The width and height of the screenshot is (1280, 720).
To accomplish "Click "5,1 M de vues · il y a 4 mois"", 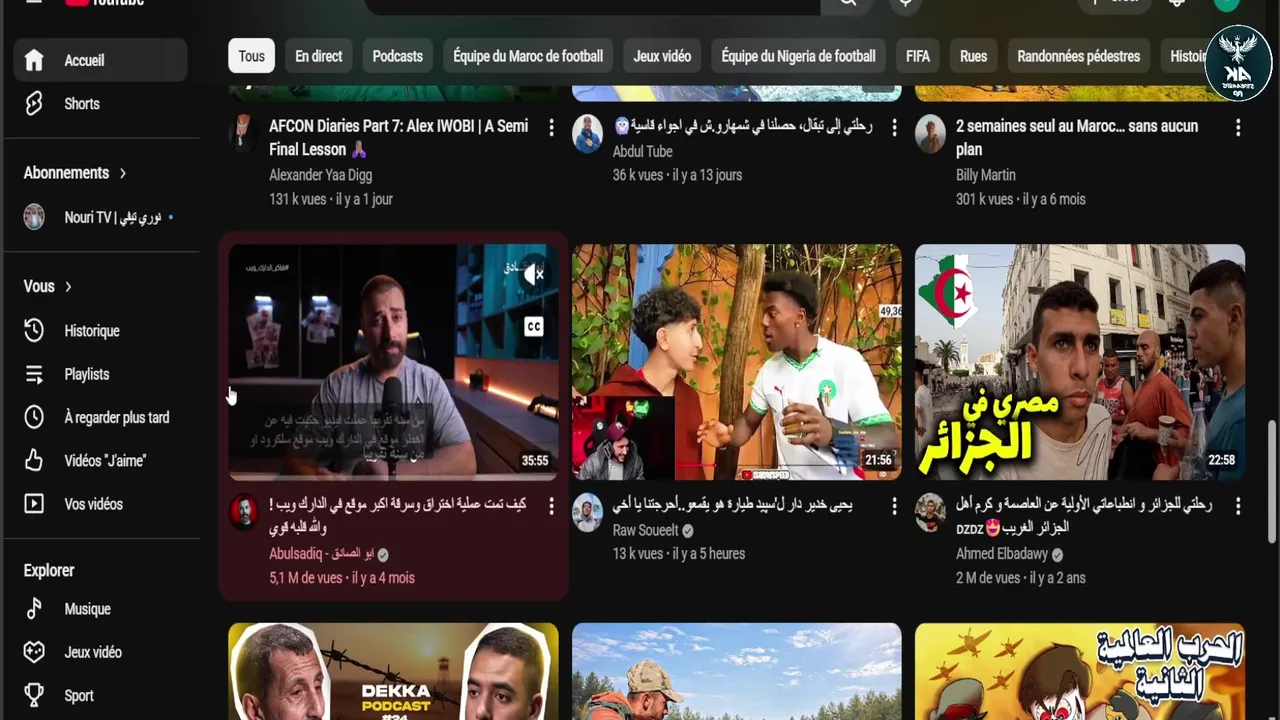I will (x=342, y=578).
